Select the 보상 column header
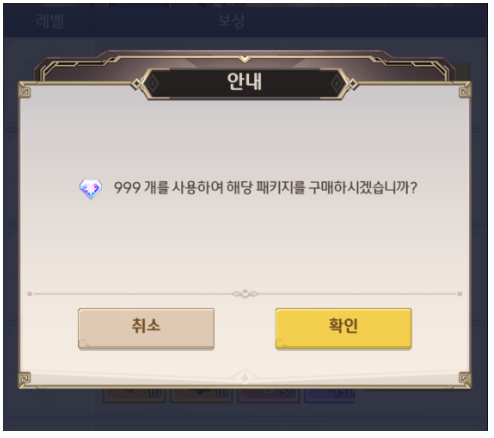The height and width of the screenshot is (438, 494). point(232,21)
